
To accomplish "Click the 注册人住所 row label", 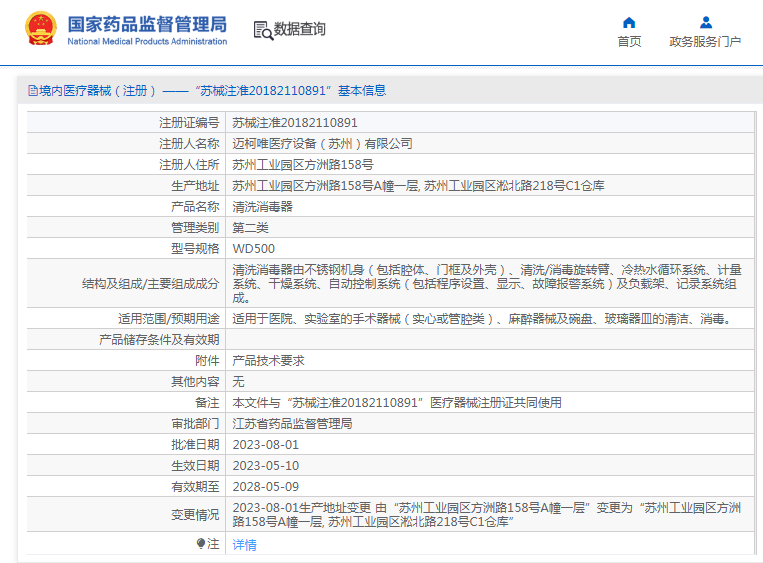I will pyautogui.click(x=189, y=164).
